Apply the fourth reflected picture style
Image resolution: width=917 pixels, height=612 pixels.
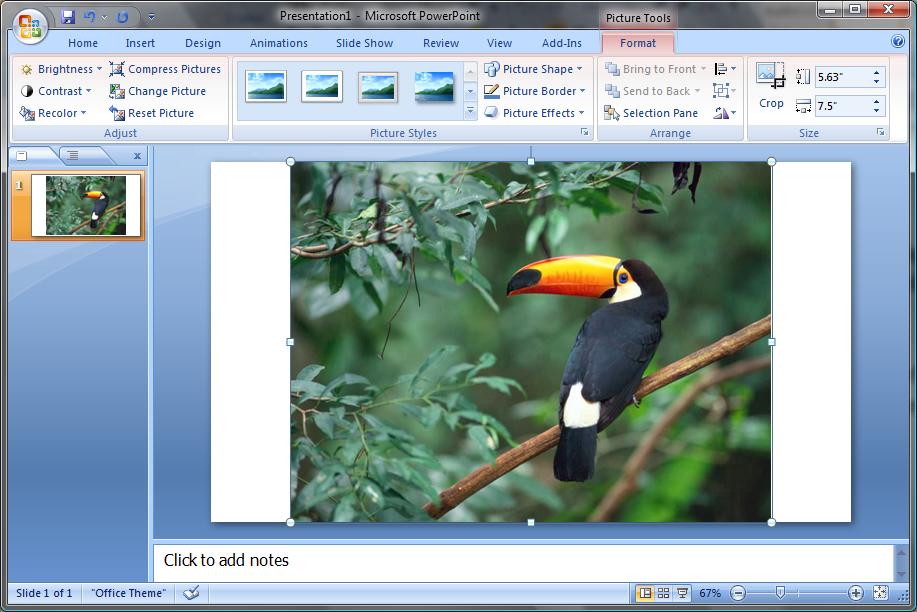434,87
